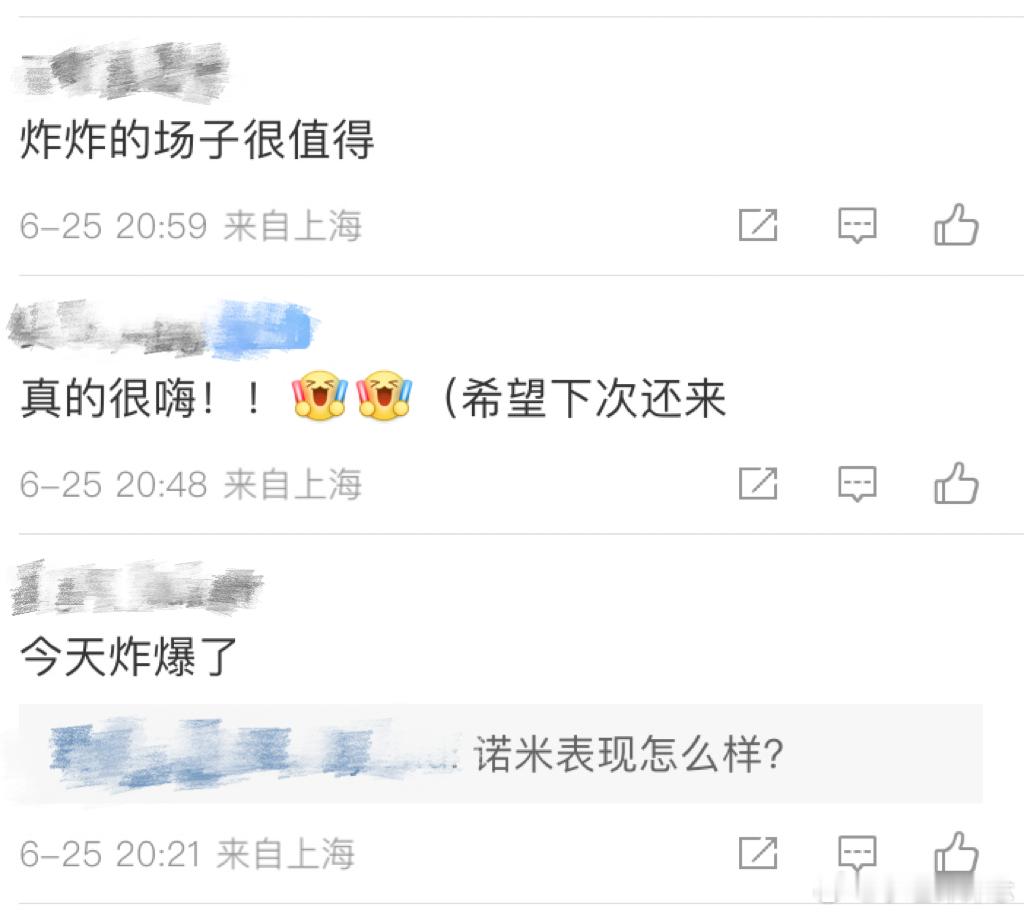Select comment text 炸炸的场子很值得
1024x914 pixels.
(197, 139)
